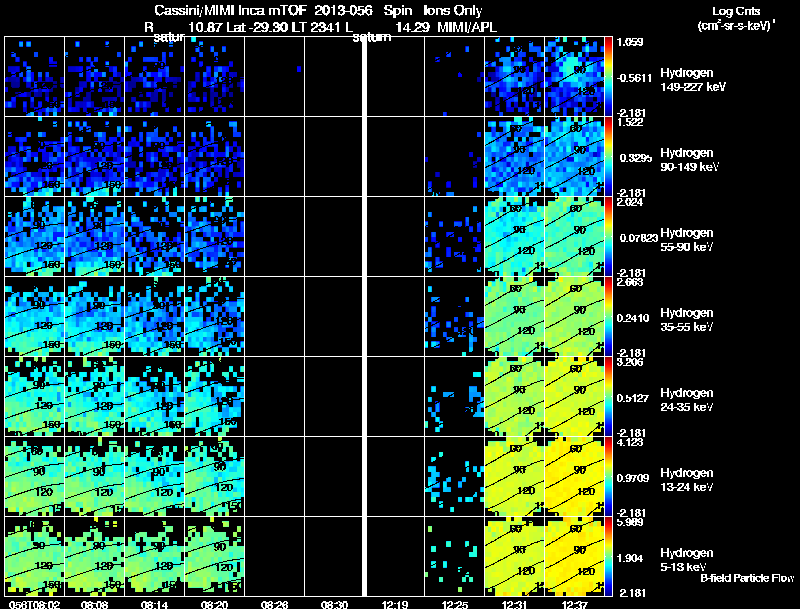The image size is (800, 609).
Task: Click the color scale bar for 149-227 keV
Action: (608, 77)
